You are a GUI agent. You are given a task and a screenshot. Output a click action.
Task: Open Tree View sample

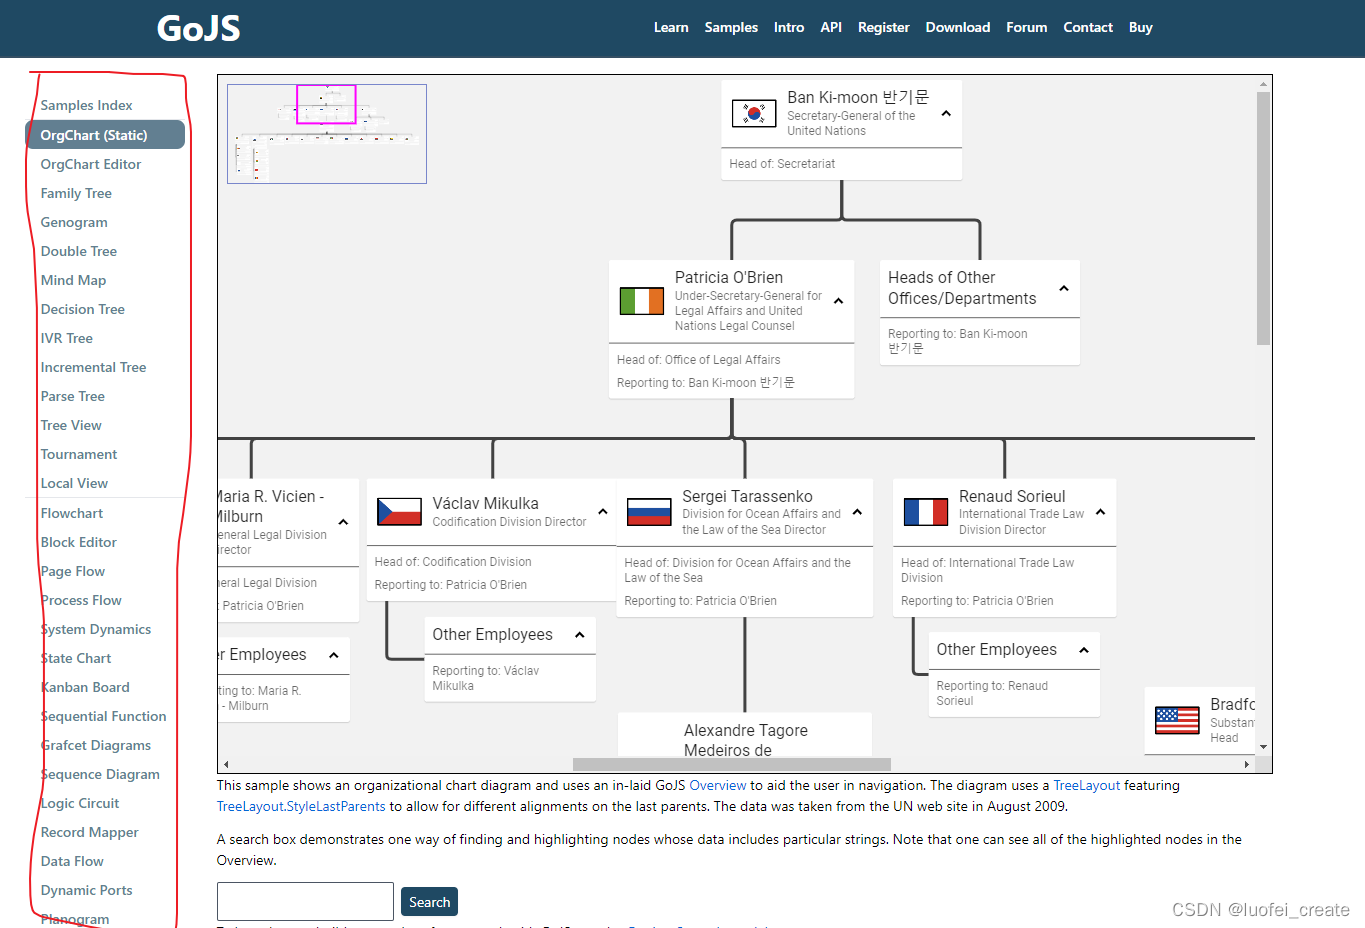[x=71, y=425]
